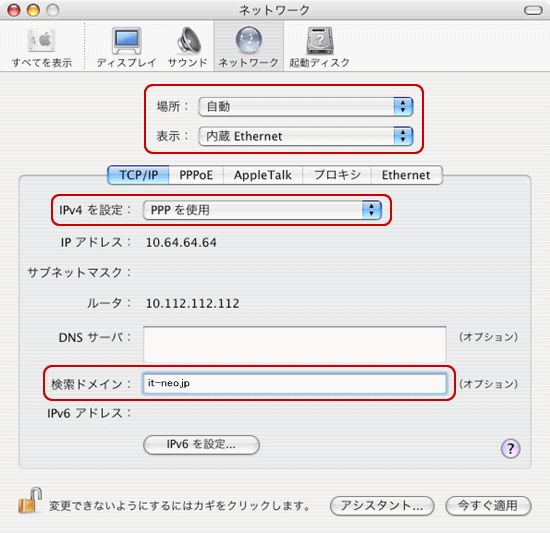The image size is (550, 533).
Task: Open the Show (表示) 内蔵 Ethernet dropdown
Action: 306,136
